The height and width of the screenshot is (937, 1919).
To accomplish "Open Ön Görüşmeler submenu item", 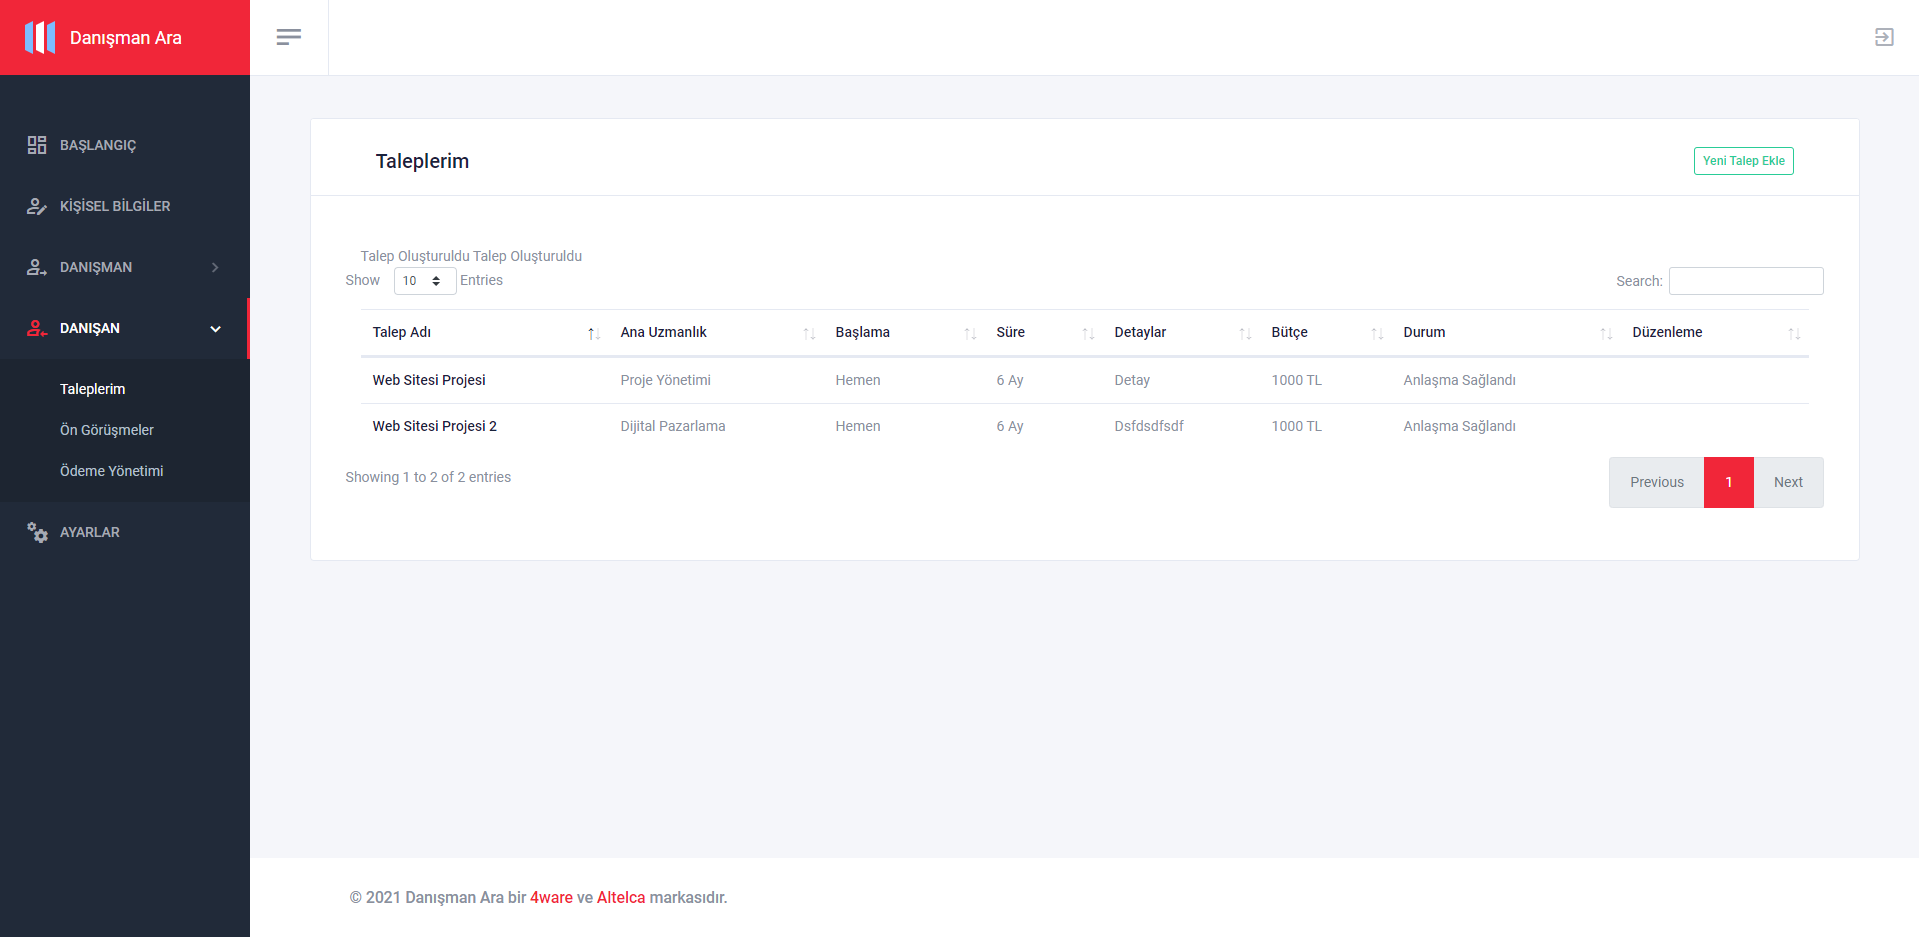I will click(107, 430).
